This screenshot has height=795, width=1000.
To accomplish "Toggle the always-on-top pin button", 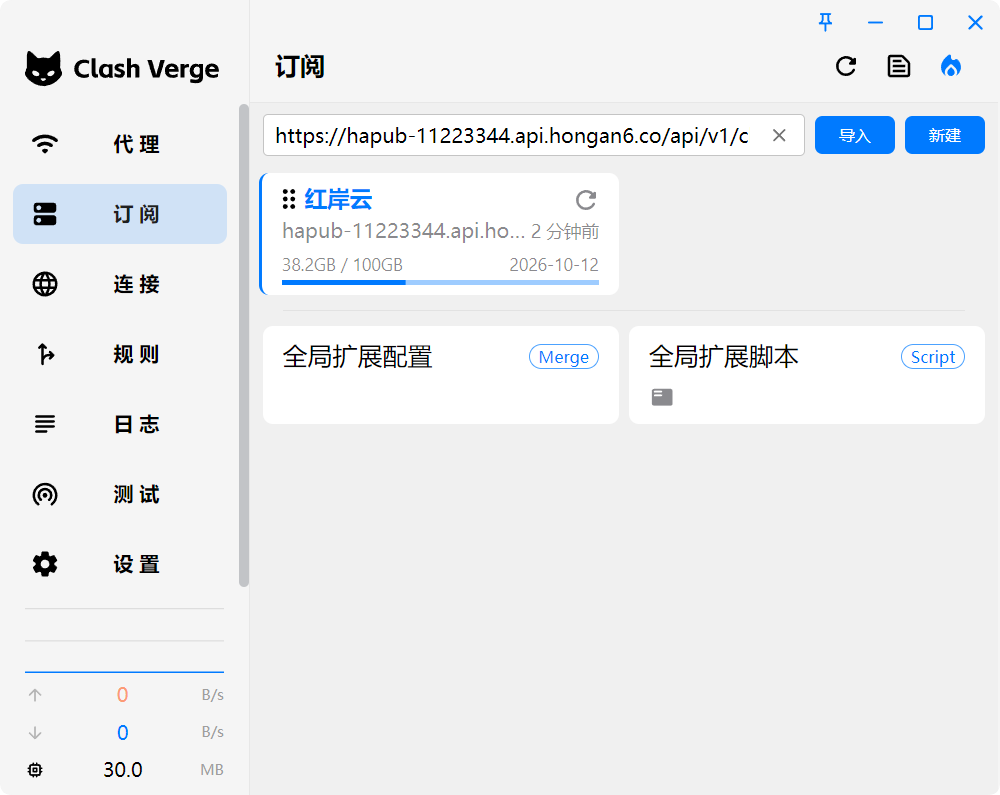I will pos(825,22).
